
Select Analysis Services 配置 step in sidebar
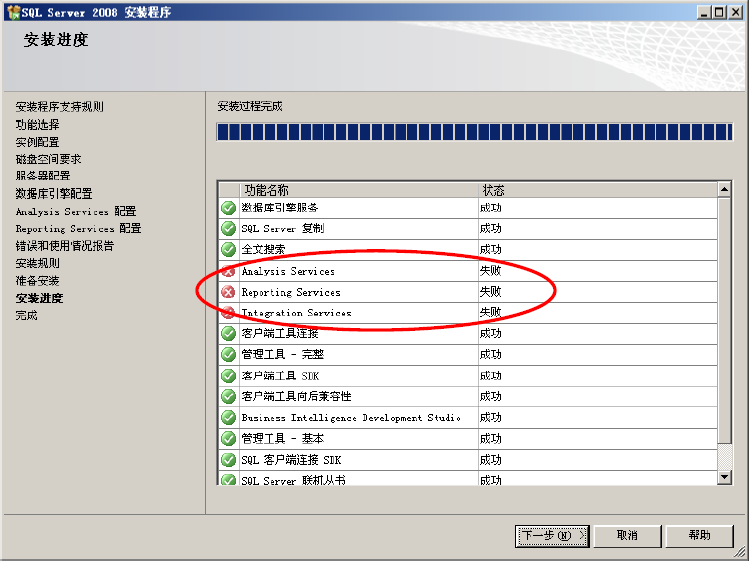point(76,211)
